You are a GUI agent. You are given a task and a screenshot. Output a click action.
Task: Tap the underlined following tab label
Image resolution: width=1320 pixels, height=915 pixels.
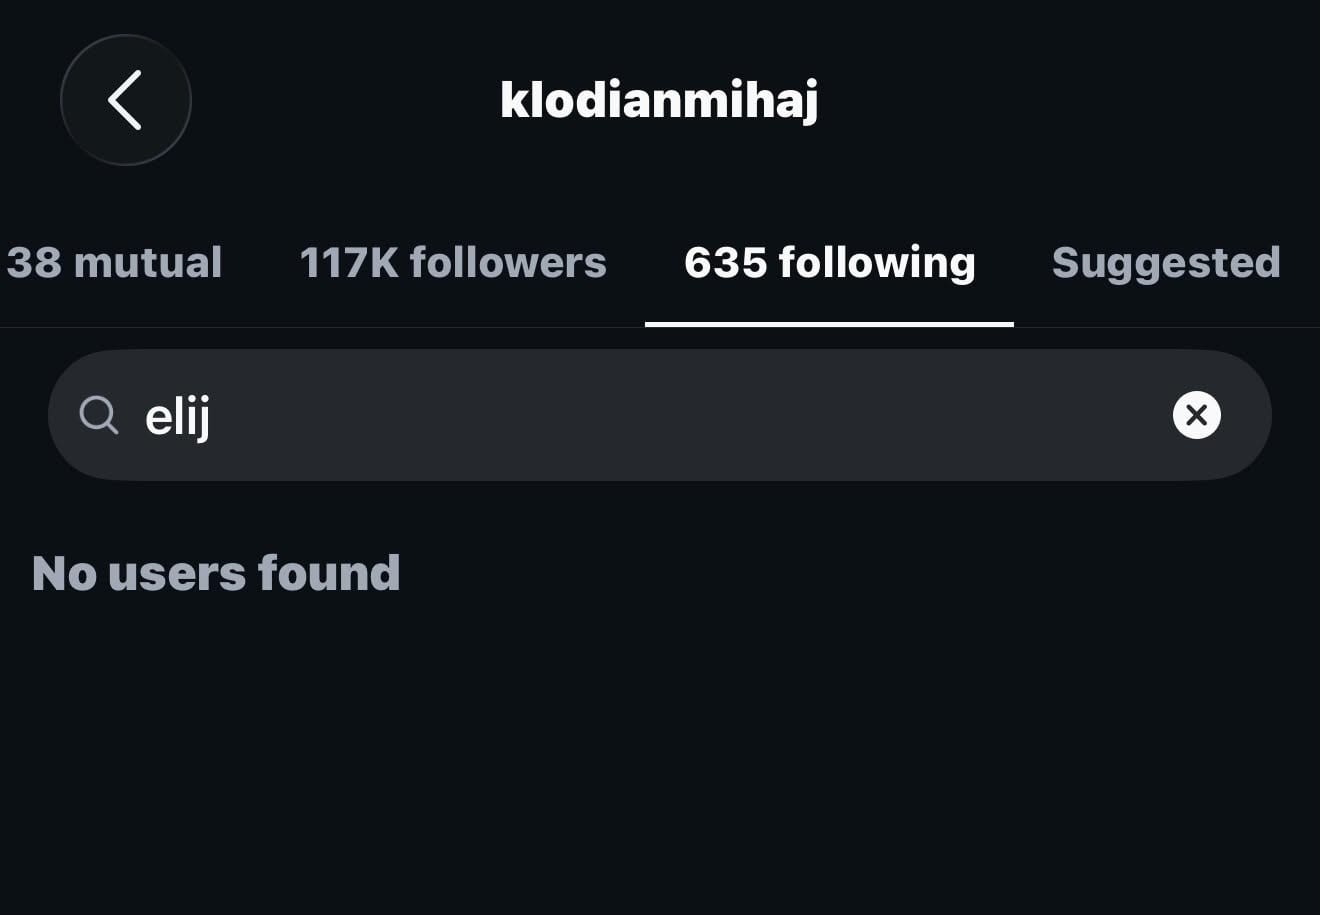pos(829,263)
